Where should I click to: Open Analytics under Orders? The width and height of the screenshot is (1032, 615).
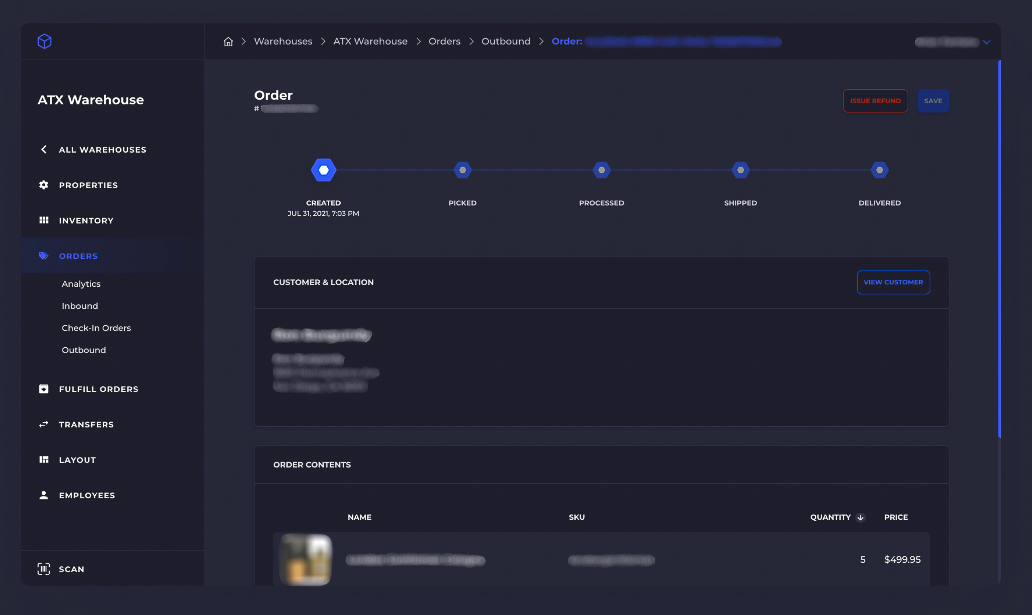click(81, 284)
